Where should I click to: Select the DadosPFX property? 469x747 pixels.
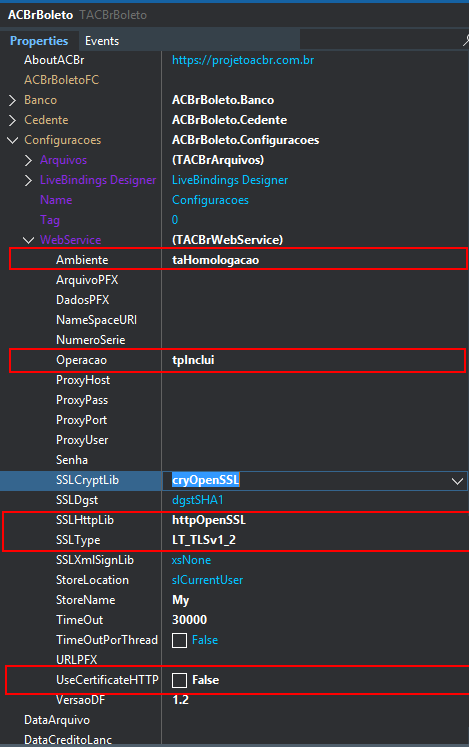82,300
